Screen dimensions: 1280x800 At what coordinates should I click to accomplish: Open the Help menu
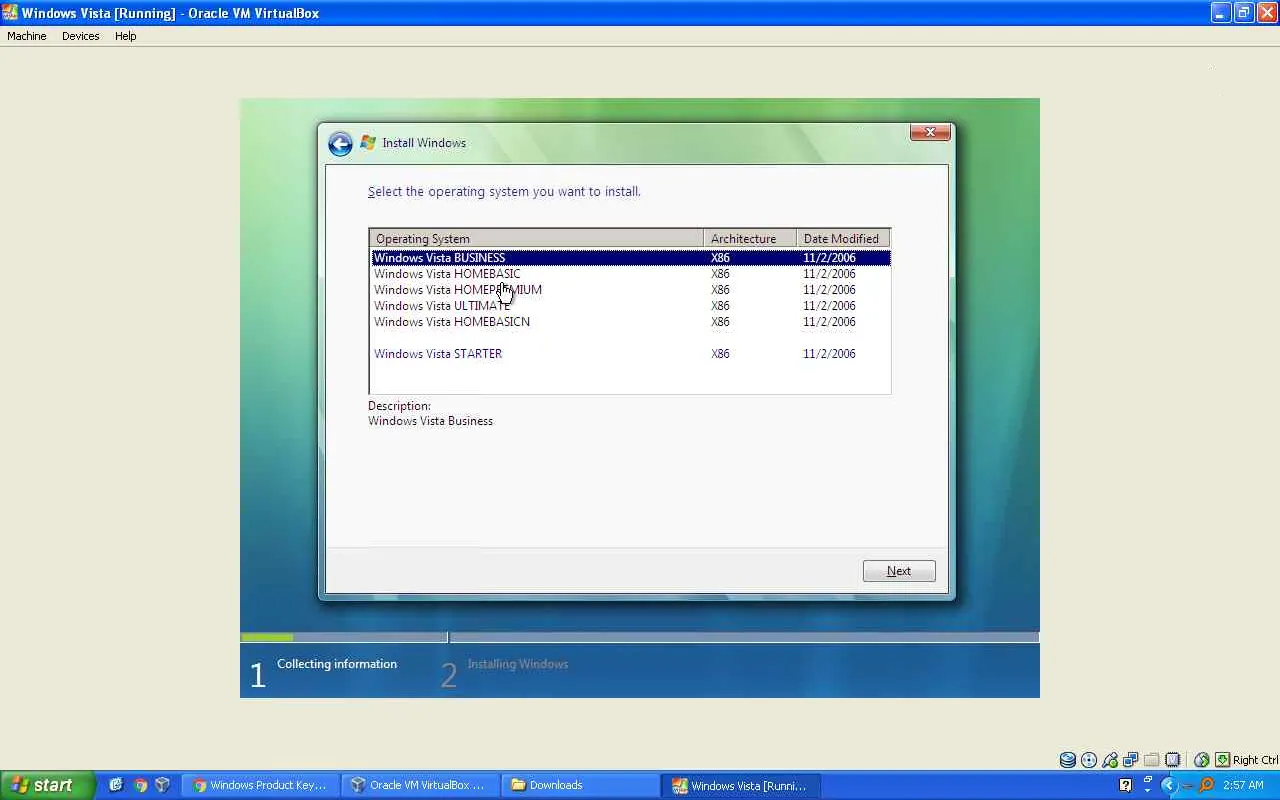[x=125, y=36]
